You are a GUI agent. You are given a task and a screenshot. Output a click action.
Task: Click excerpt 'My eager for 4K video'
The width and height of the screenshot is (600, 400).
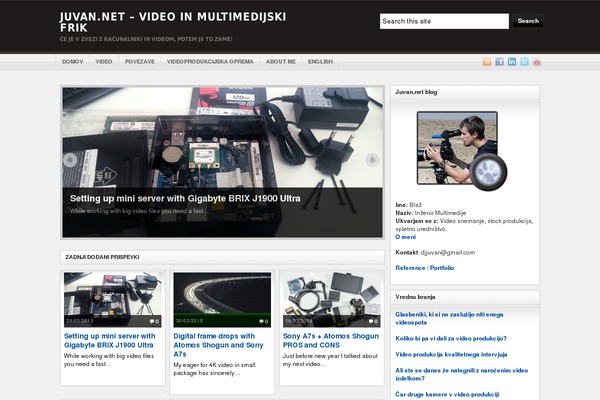(x=214, y=369)
